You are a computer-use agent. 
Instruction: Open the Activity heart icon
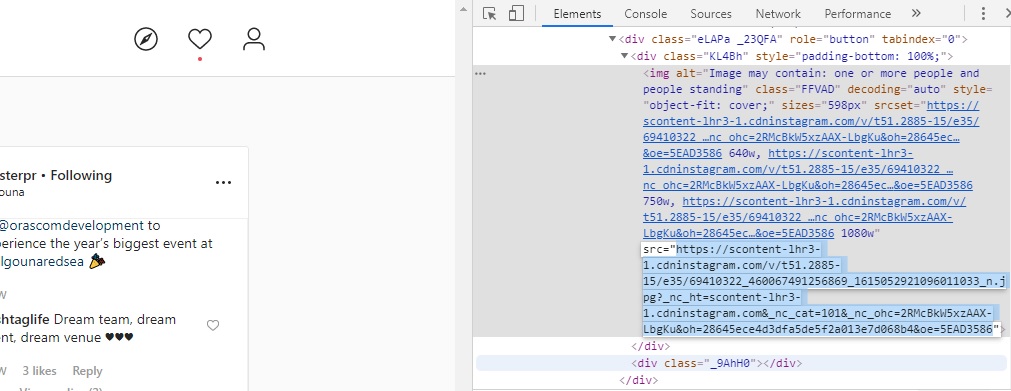pyautogui.click(x=200, y=39)
